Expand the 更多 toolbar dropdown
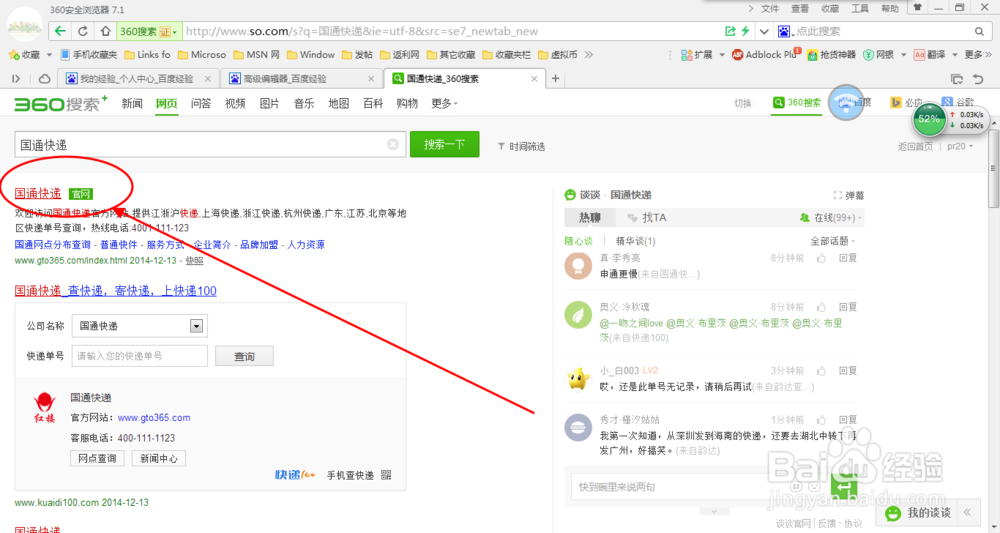The width and height of the screenshot is (1000, 533). point(978,55)
